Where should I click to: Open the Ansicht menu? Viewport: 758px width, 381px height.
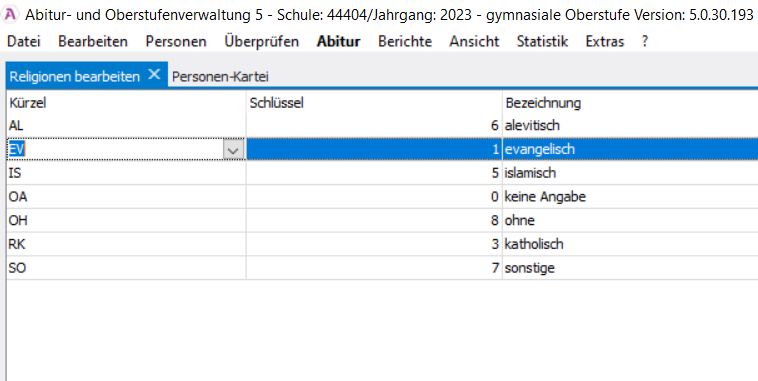(x=474, y=42)
